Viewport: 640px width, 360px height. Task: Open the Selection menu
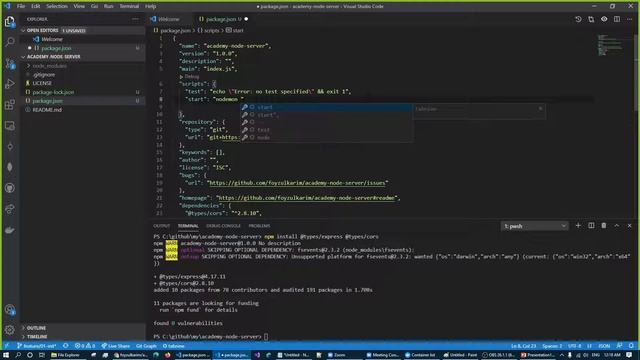click(57, 6)
